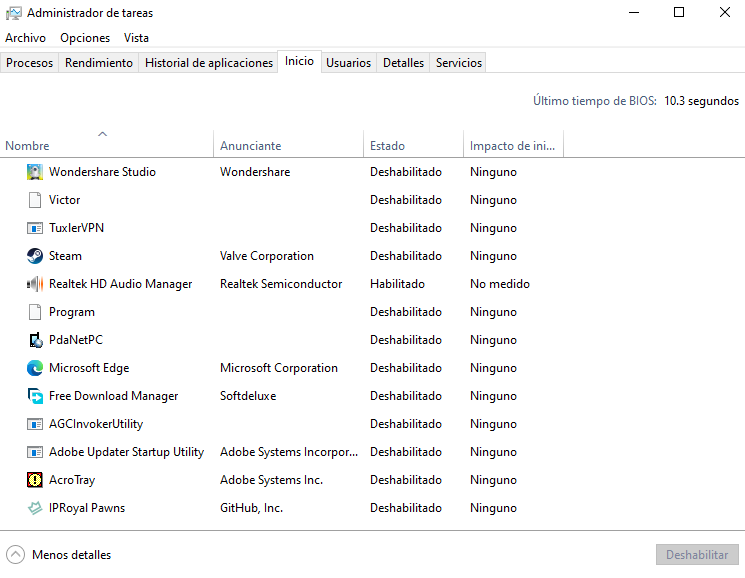Click the Realtek HD Audio speaker icon
Image resolution: width=745 pixels, height=578 pixels.
pos(35,284)
